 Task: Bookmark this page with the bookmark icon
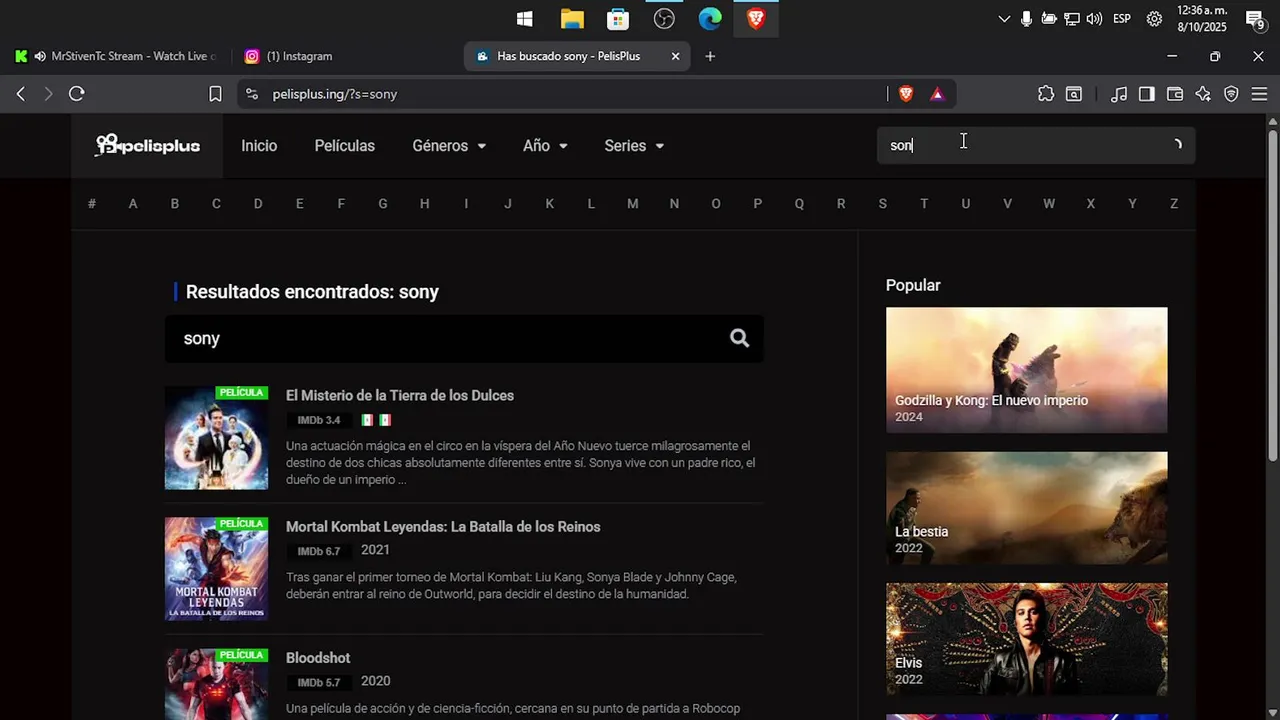click(x=215, y=94)
